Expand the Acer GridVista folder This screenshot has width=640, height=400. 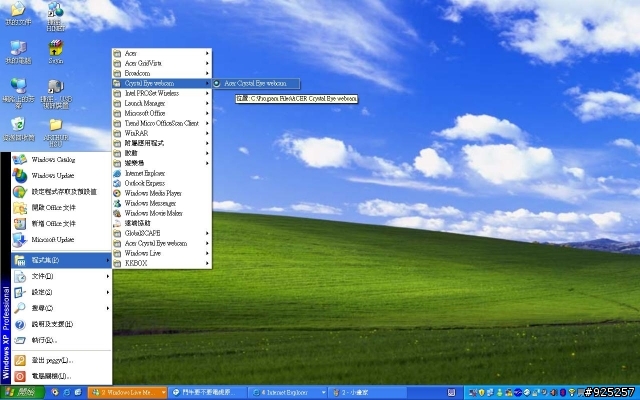pyautogui.click(x=162, y=63)
